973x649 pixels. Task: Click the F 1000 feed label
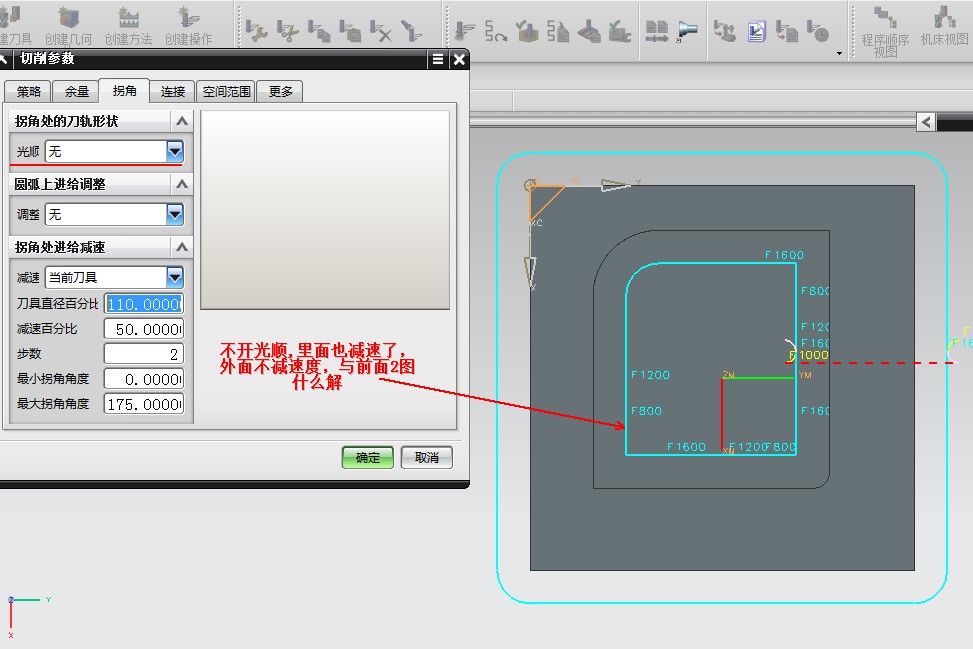tap(809, 355)
